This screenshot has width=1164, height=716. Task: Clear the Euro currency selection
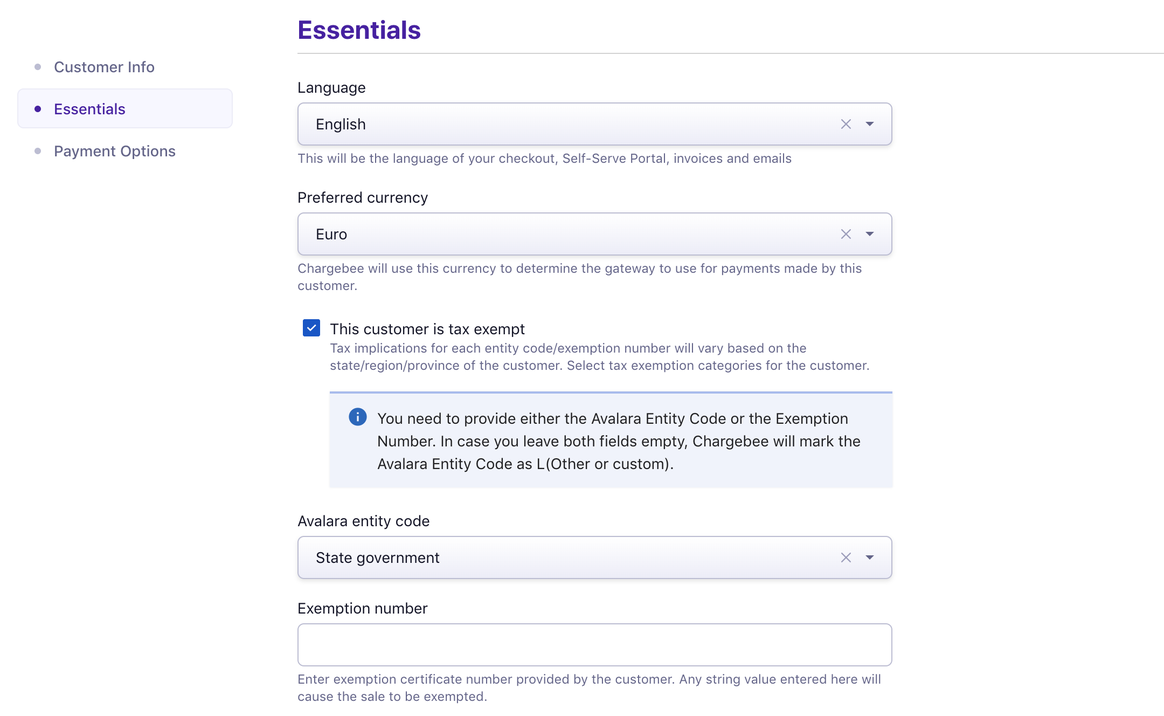[x=846, y=234]
